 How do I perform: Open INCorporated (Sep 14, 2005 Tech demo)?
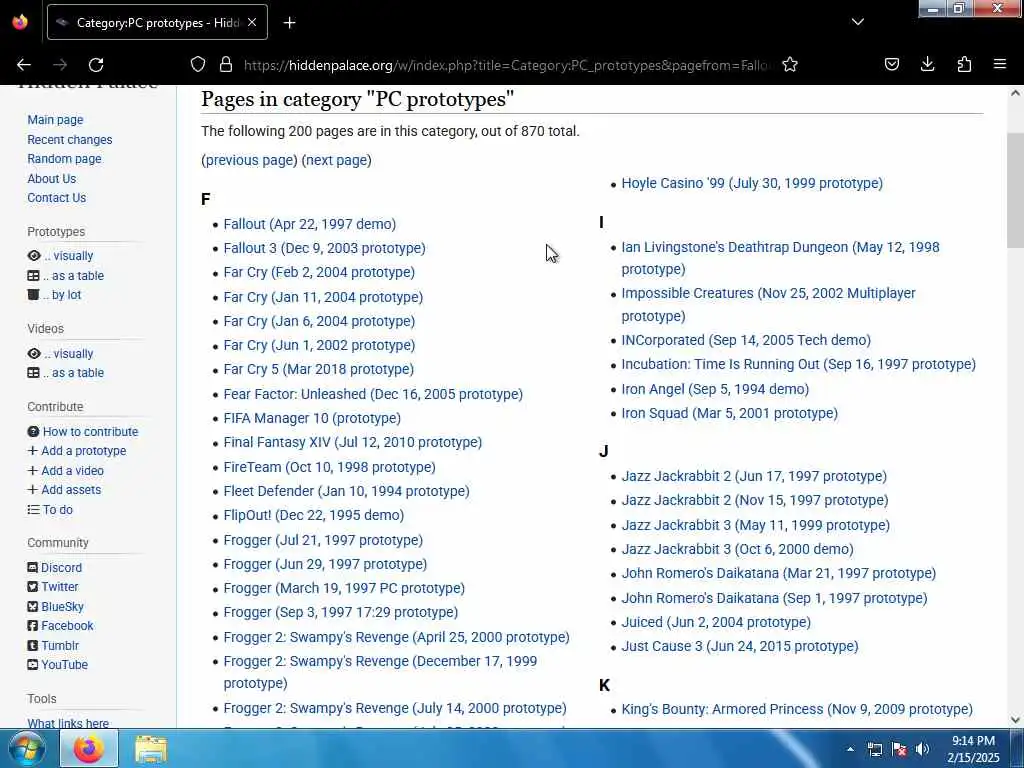[x=746, y=340]
